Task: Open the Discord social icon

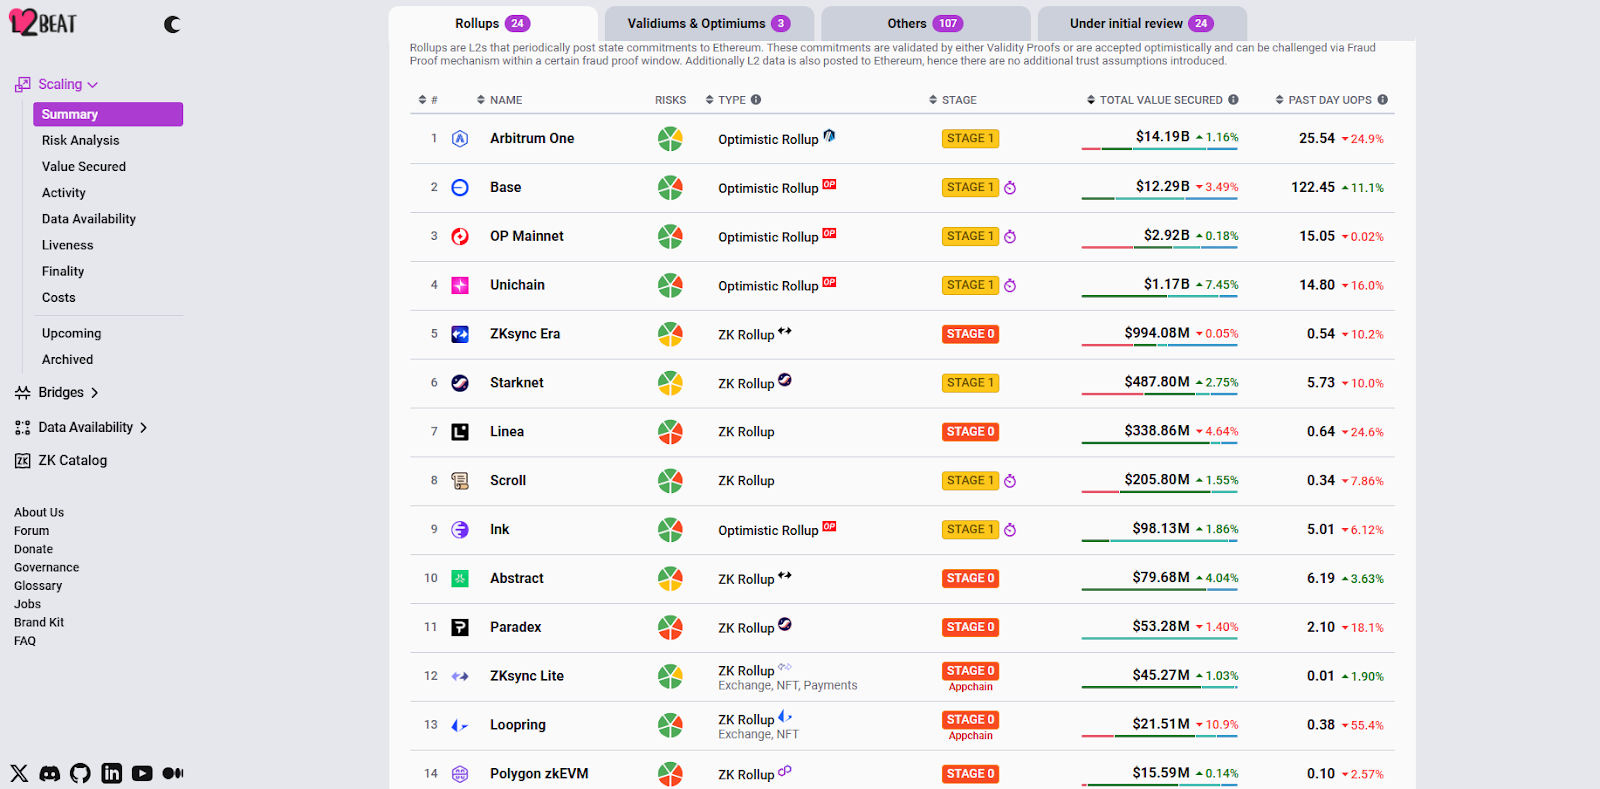Action: pyautogui.click(x=50, y=773)
